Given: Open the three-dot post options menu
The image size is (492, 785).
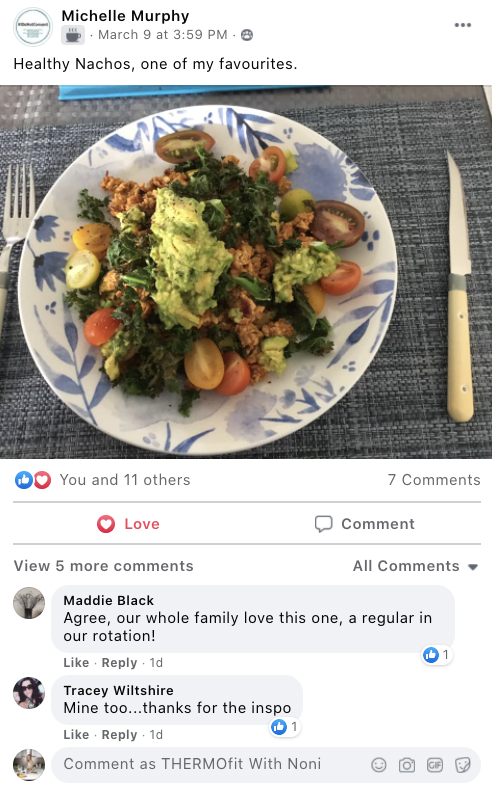Looking at the screenshot, I should click(462, 25).
